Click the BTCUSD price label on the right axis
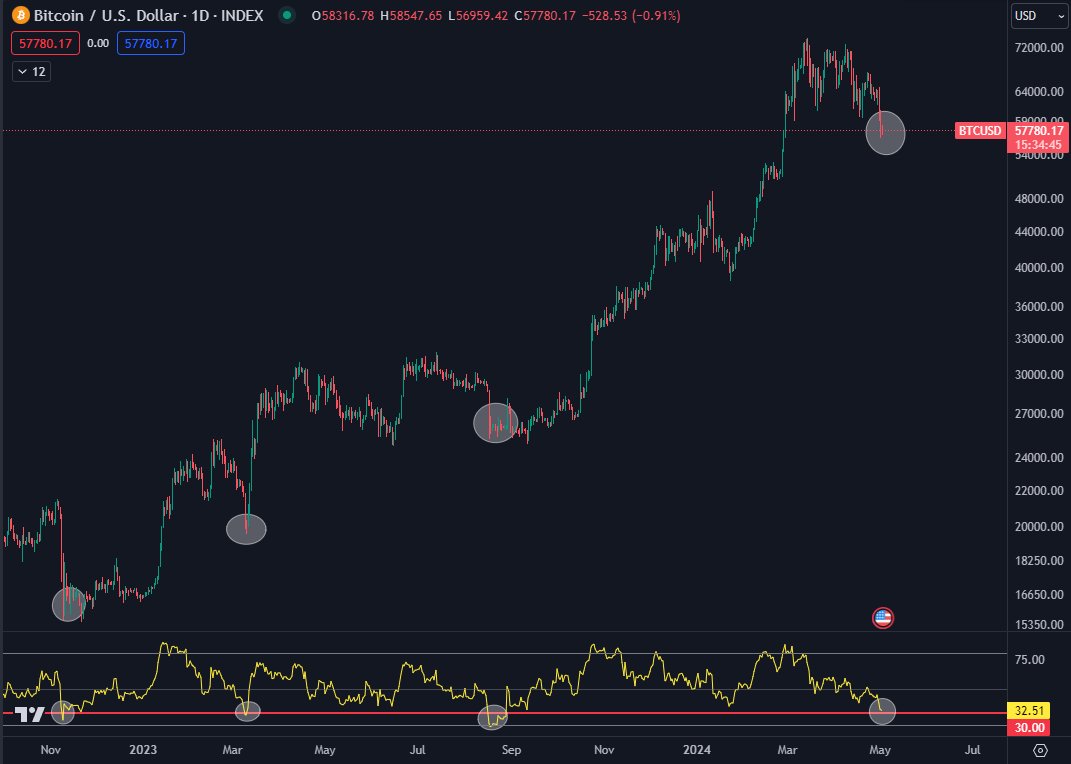Image resolution: width=1071 pixels, height=764 pixels. point(978,131)
